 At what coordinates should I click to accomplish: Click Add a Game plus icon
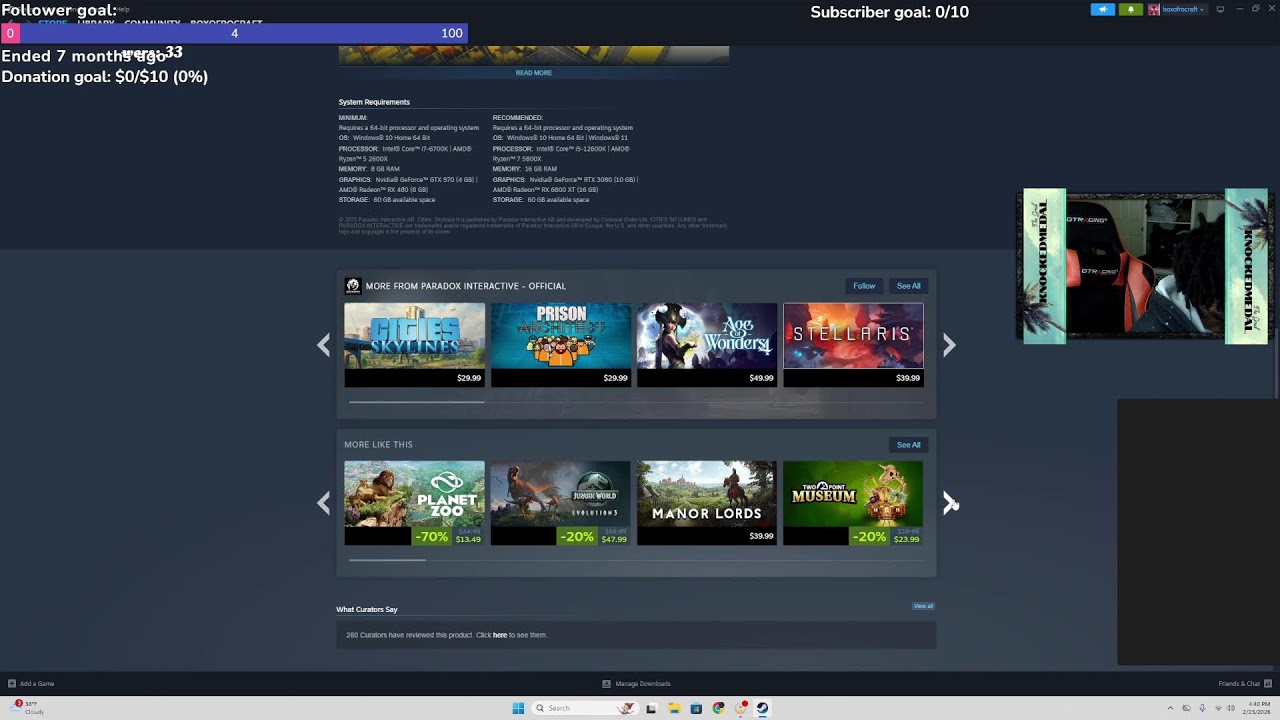12,684
